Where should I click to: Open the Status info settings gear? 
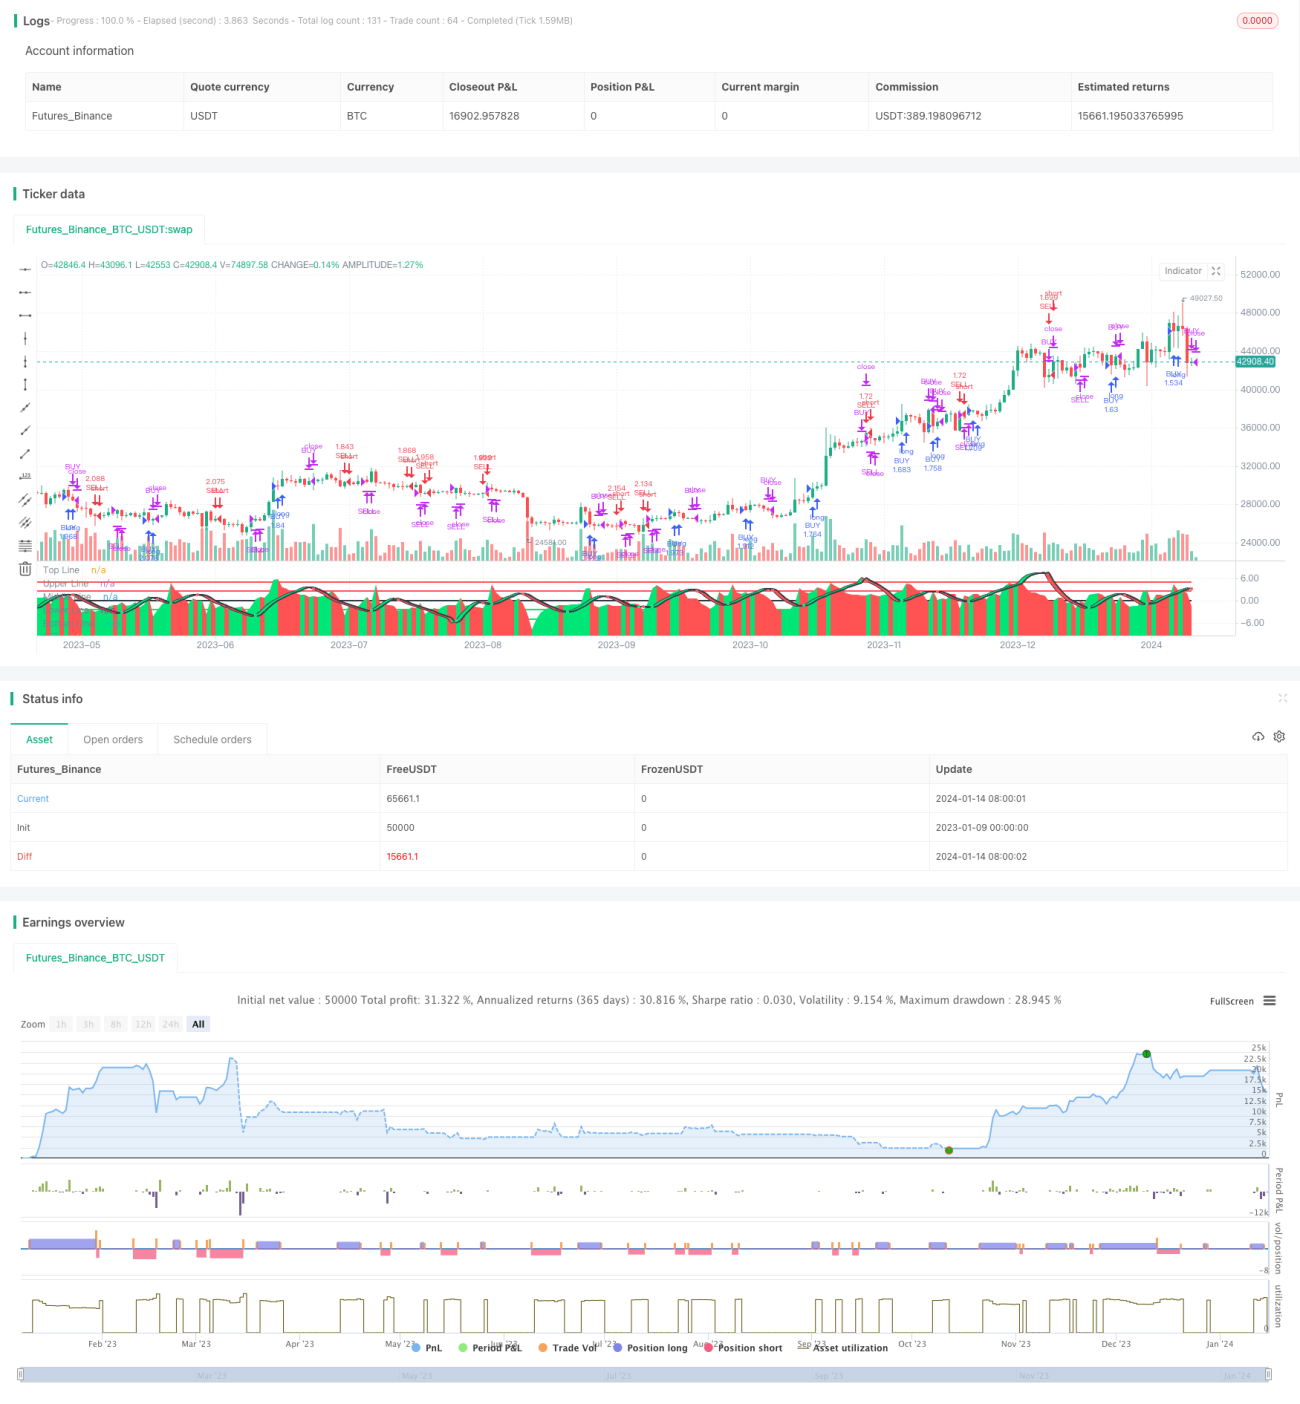pos(1279,737)
